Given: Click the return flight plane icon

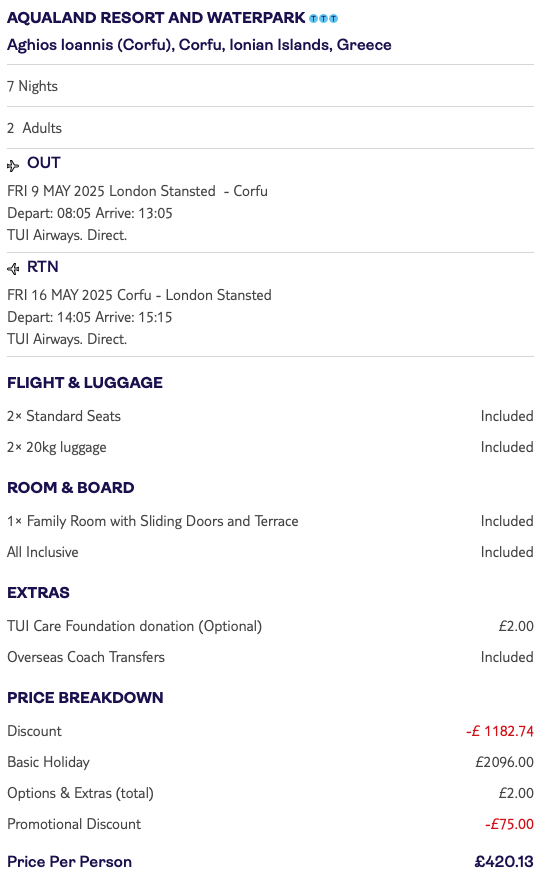Looking at the screenshot, I should pyautogui.click(x=12, y=269).
